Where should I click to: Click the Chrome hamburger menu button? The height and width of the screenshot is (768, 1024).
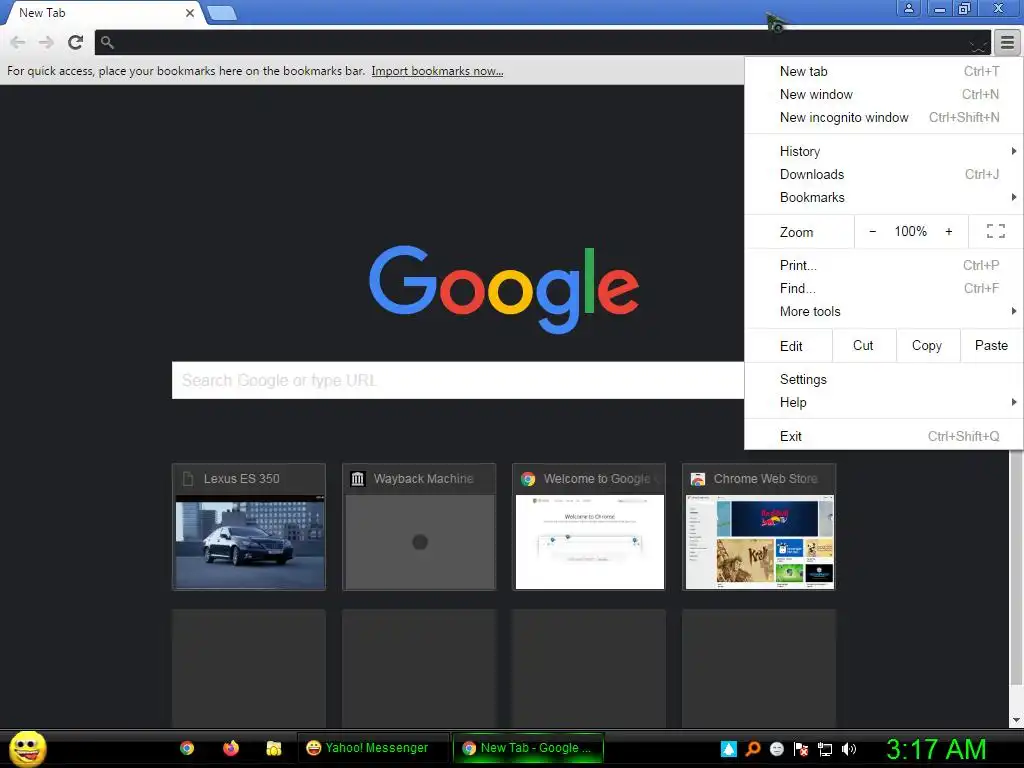click(x=1007, y=43)
